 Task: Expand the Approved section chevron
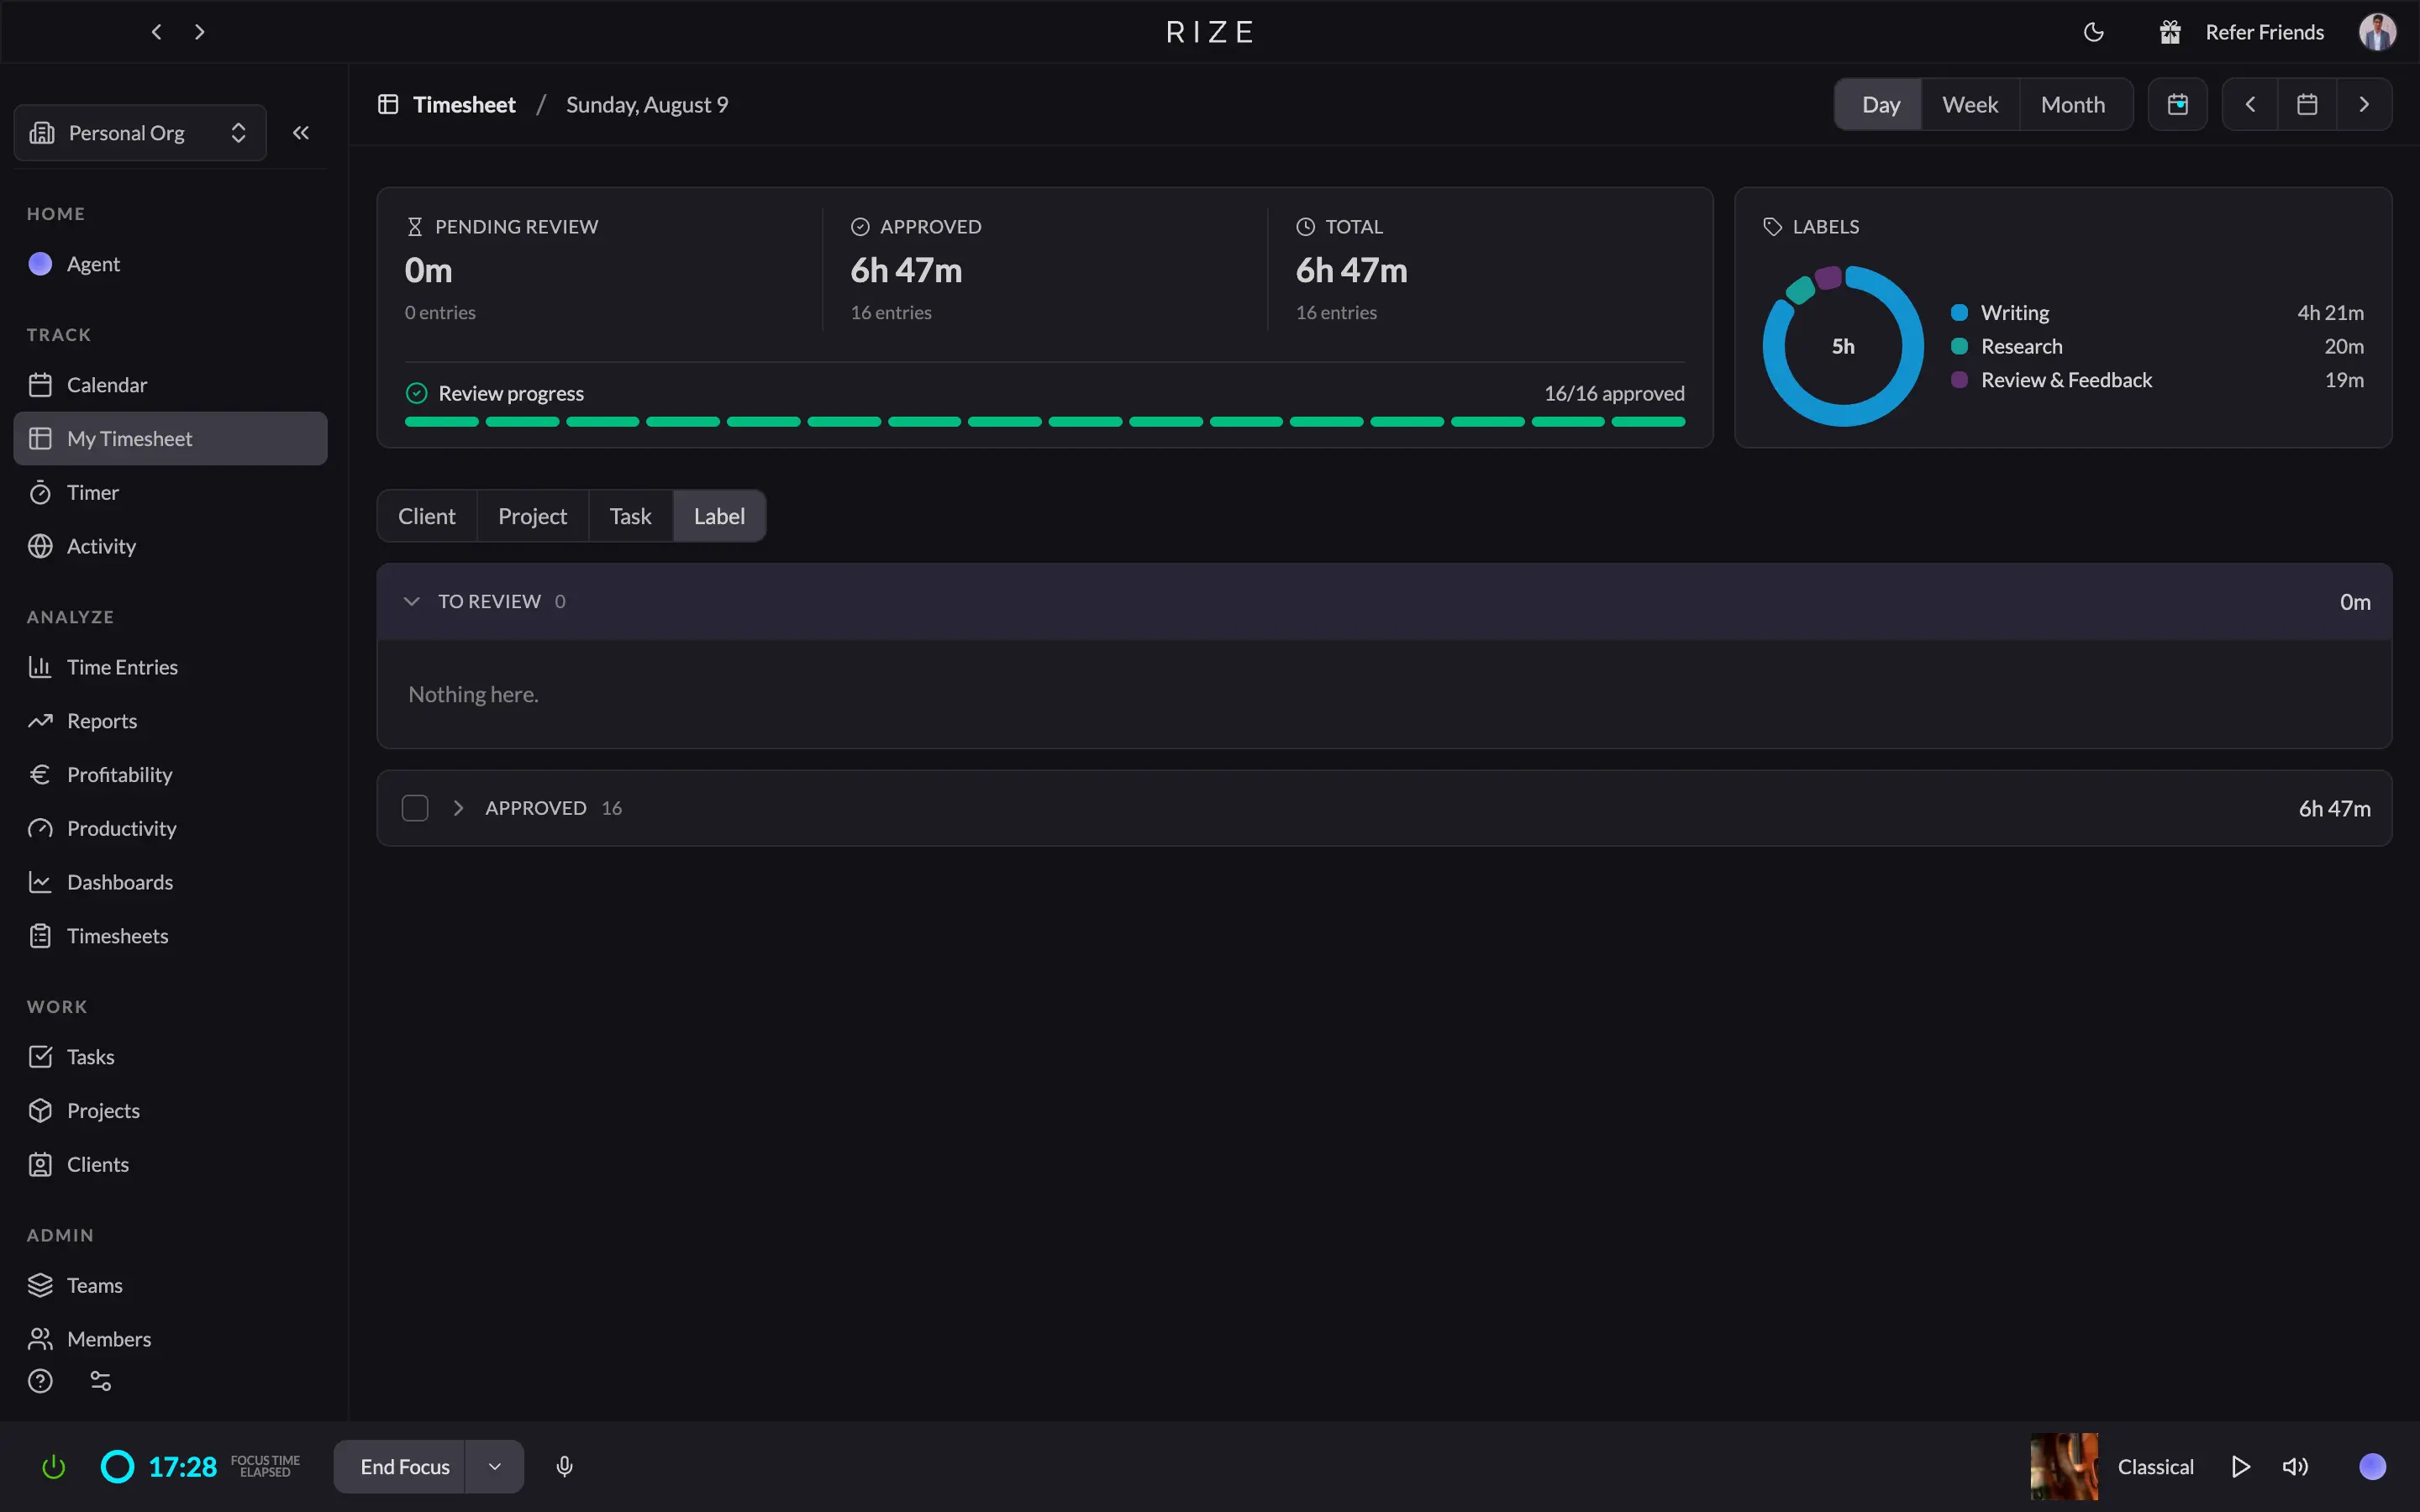point(458,808)
